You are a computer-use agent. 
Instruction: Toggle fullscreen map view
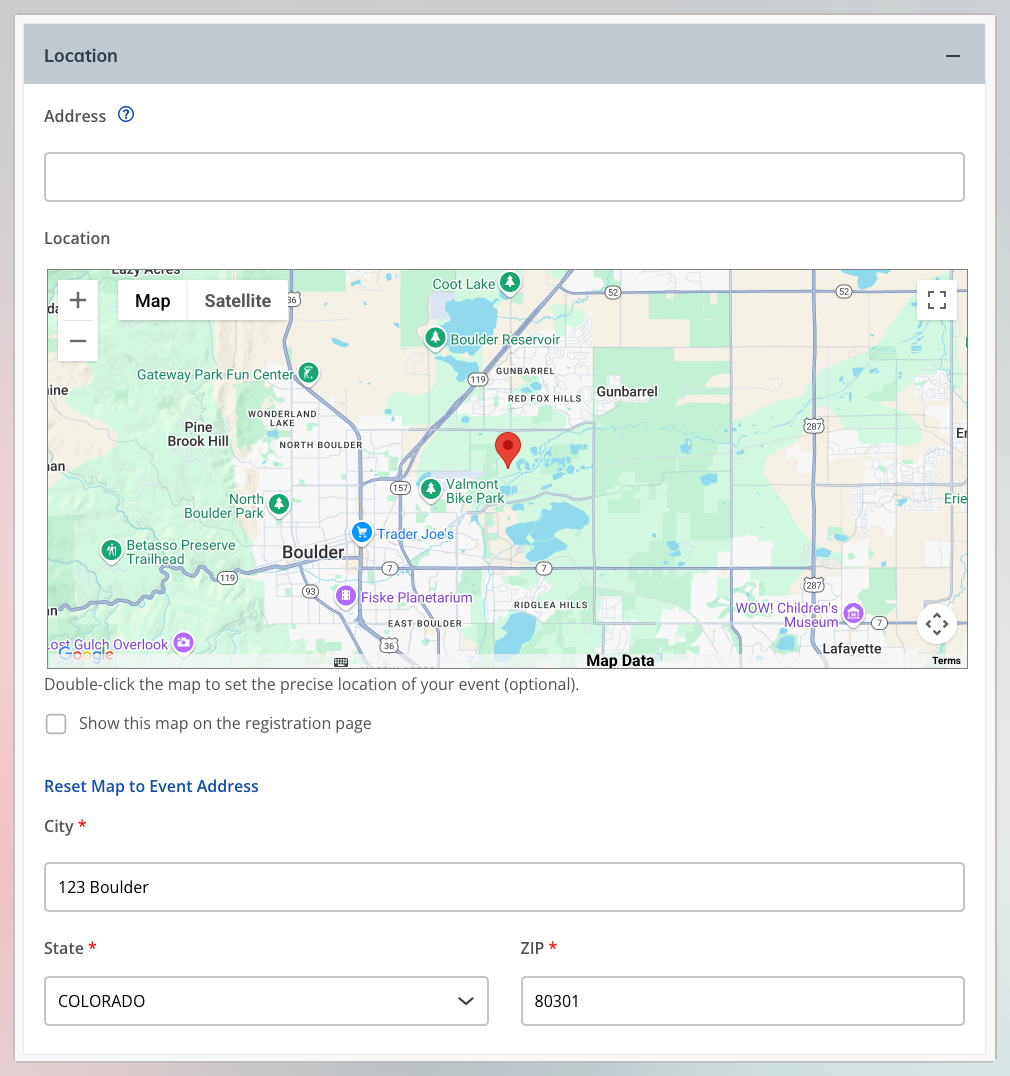click(x=937, y=300)
